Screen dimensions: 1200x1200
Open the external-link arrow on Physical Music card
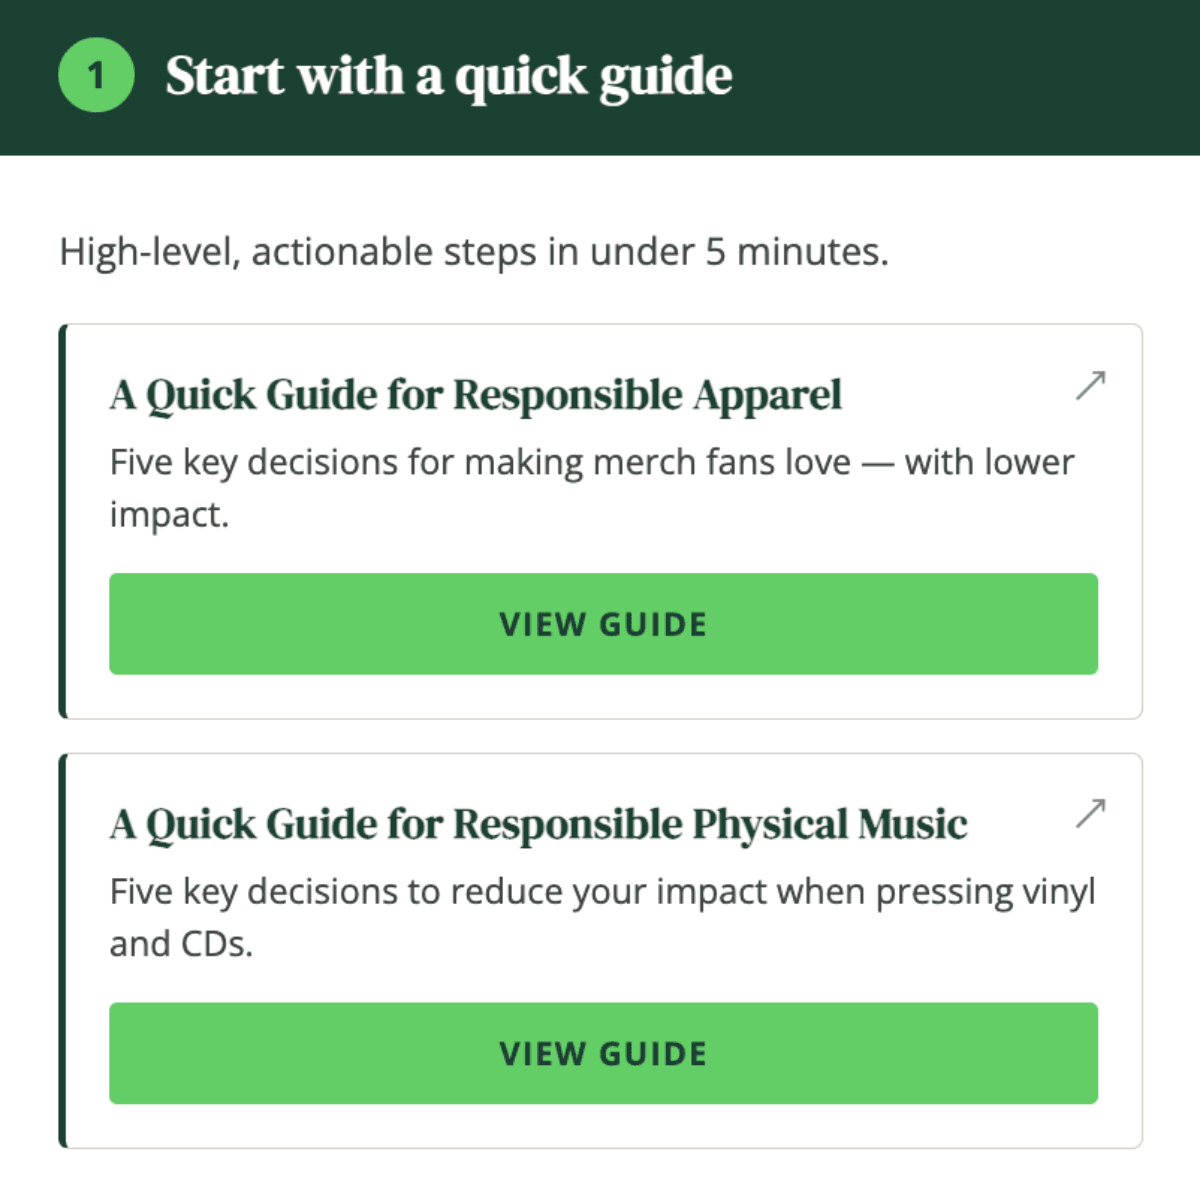coord(1090,813)
